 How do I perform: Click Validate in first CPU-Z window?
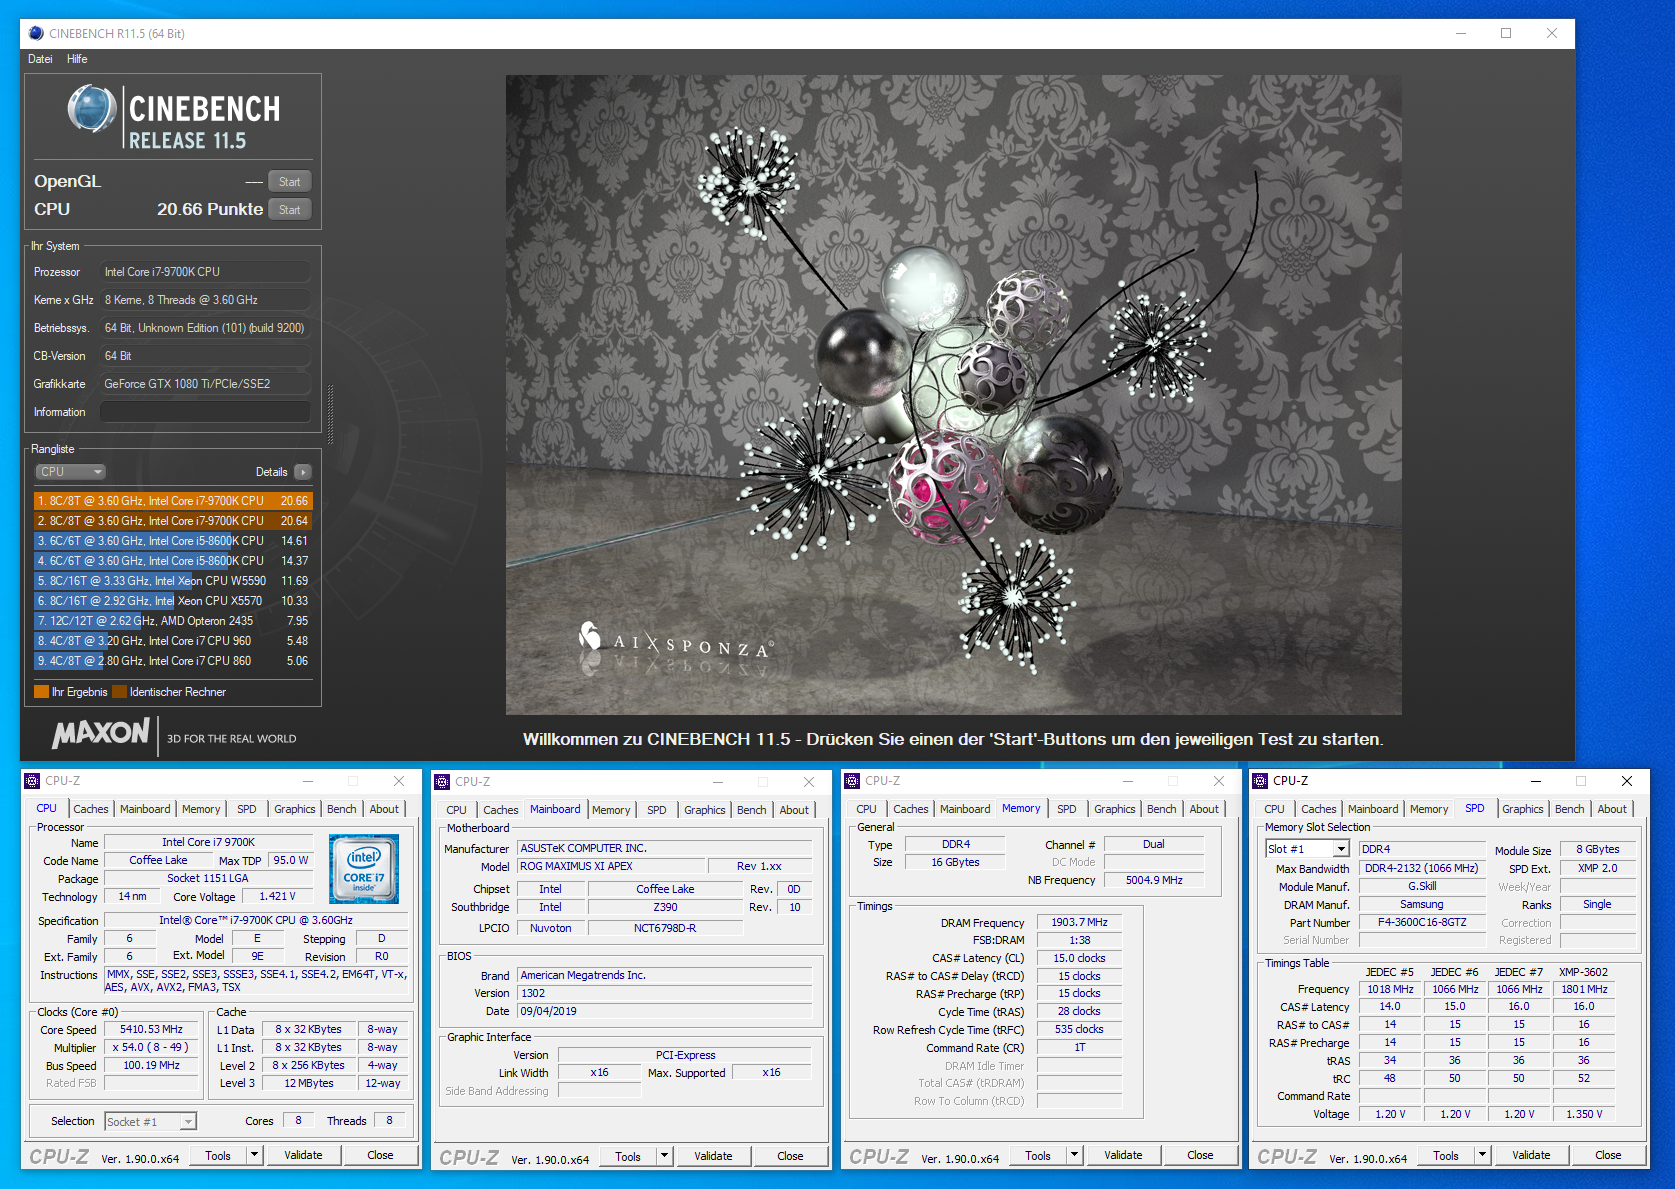click(x=303, y=1155)
